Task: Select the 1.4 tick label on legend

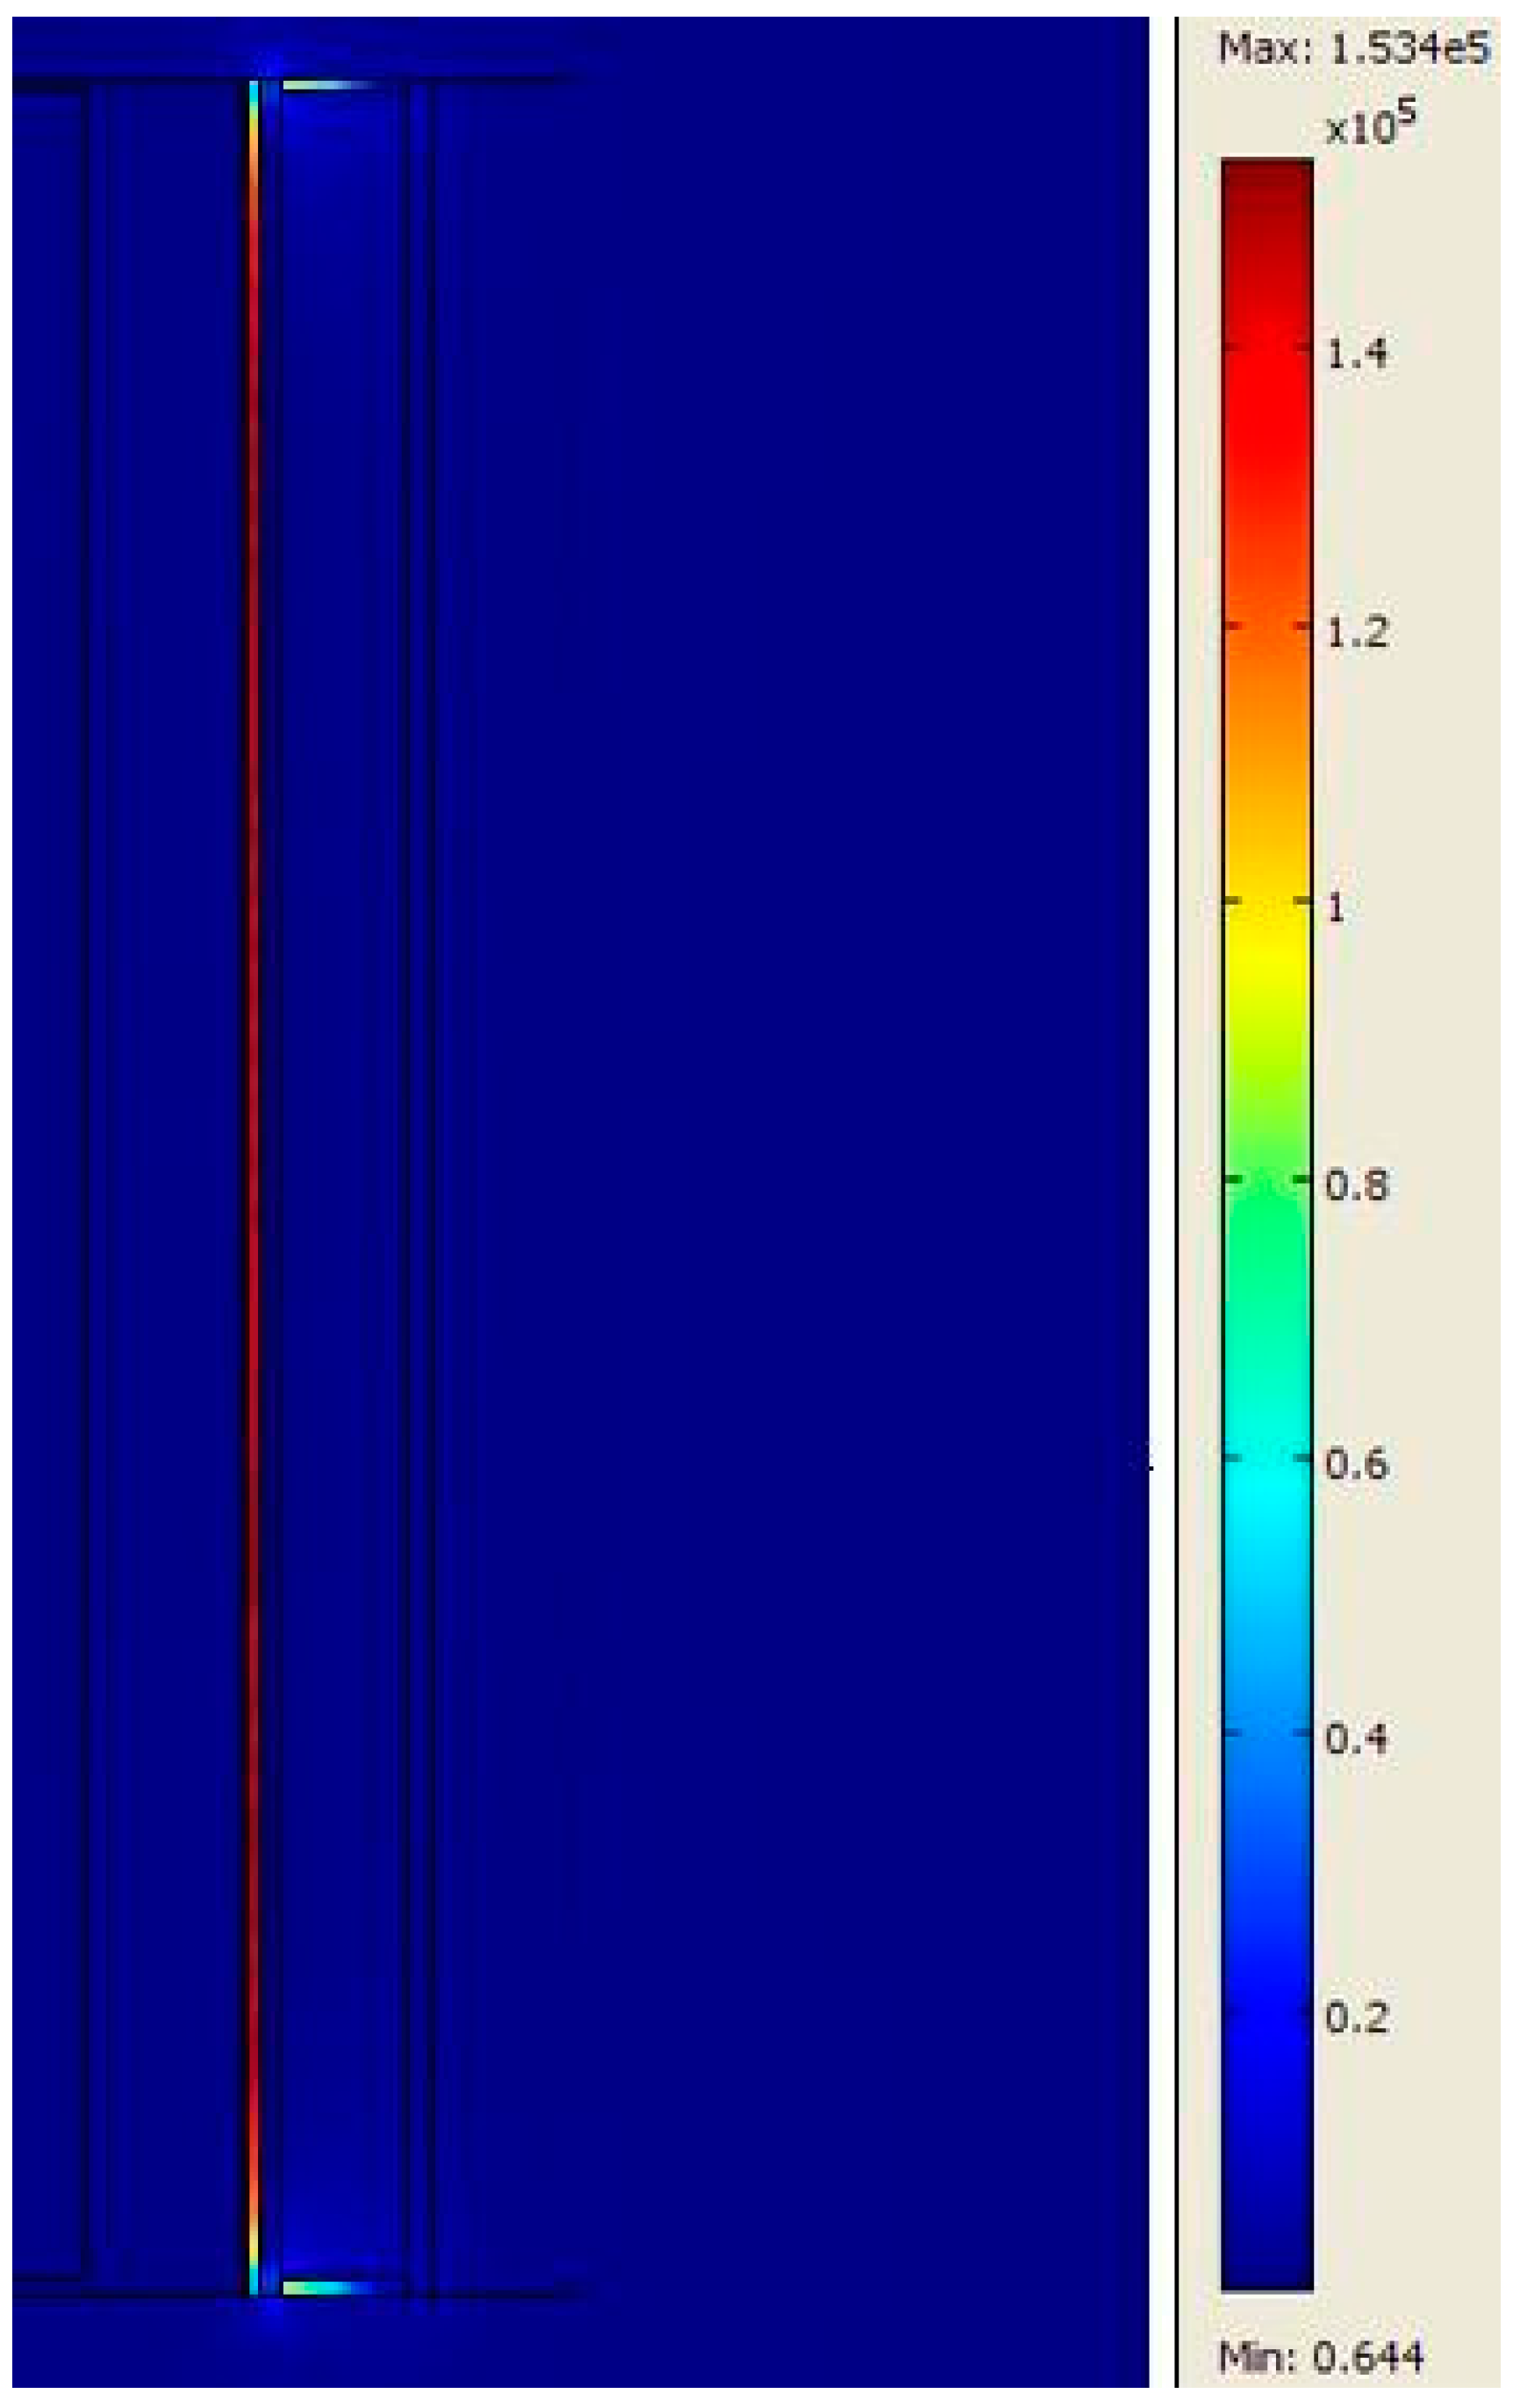Action: point(1356,354)
